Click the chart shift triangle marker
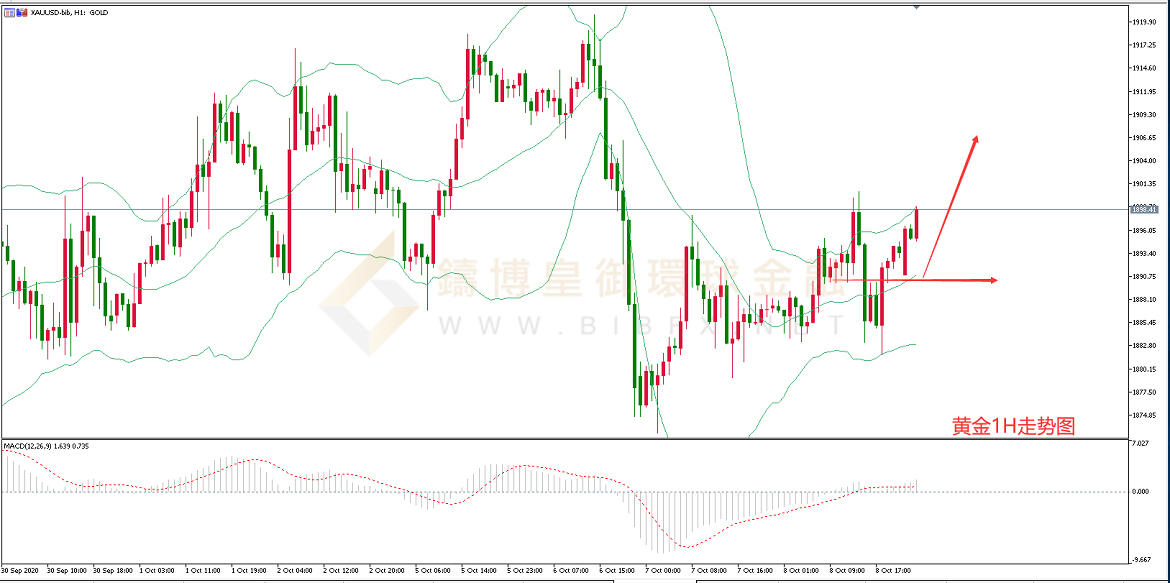This screenshot has height=583, width=1170. 916,7
